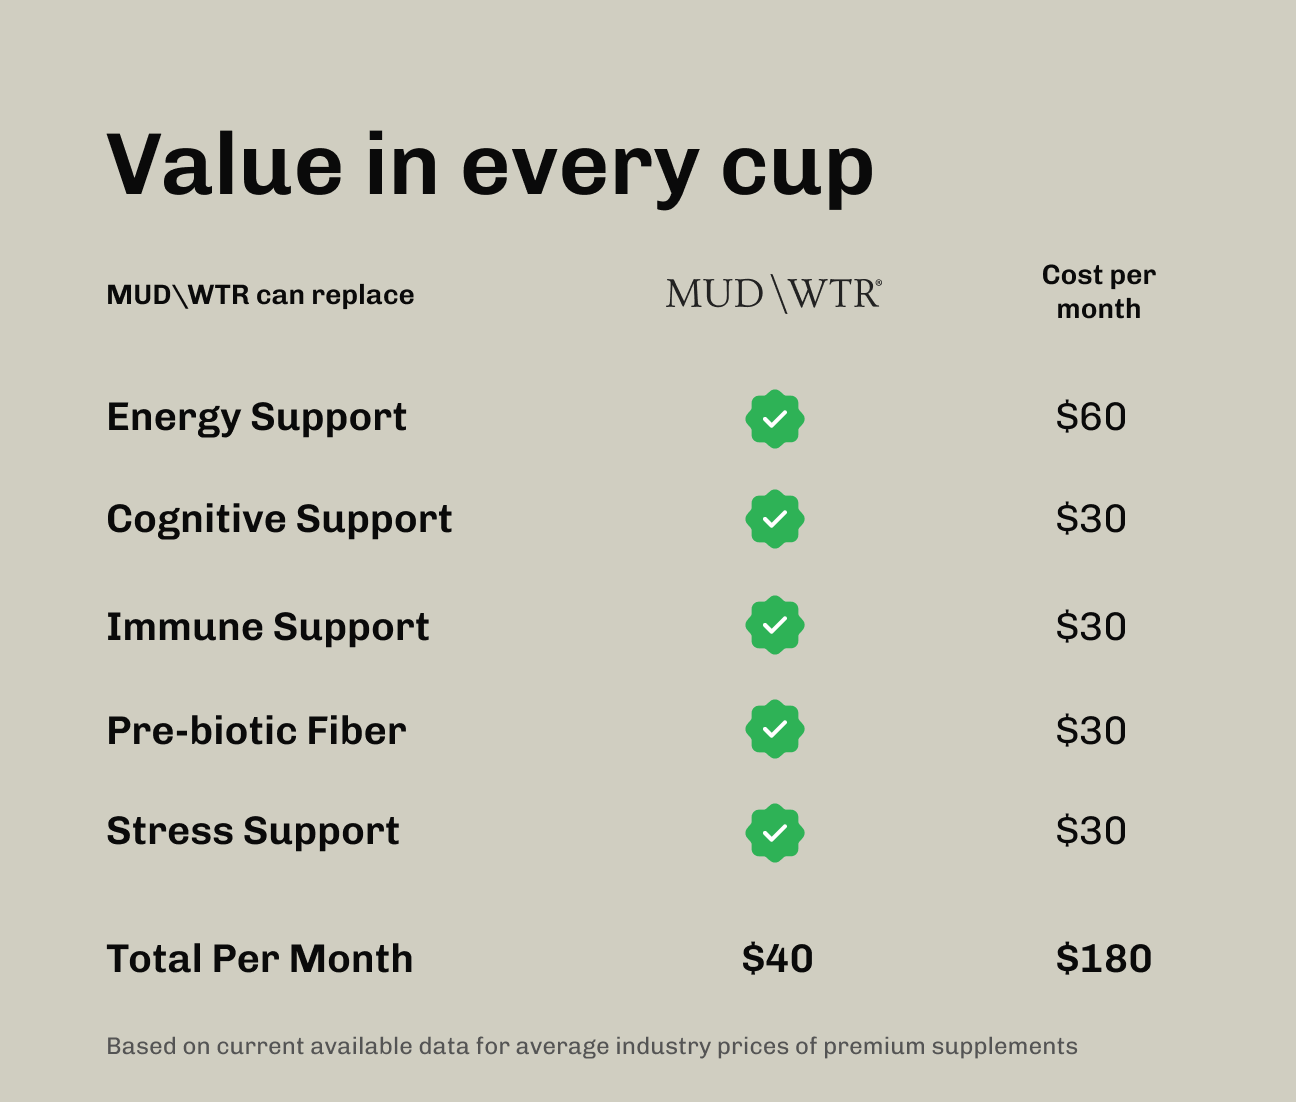Click the green checkmark beside Energy Support

[775, 419]
